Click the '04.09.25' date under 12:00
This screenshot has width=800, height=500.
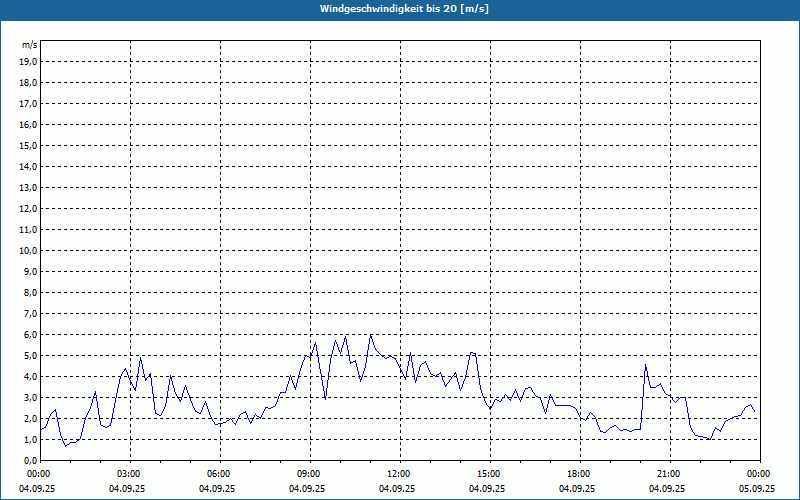[x=397, y=489]
